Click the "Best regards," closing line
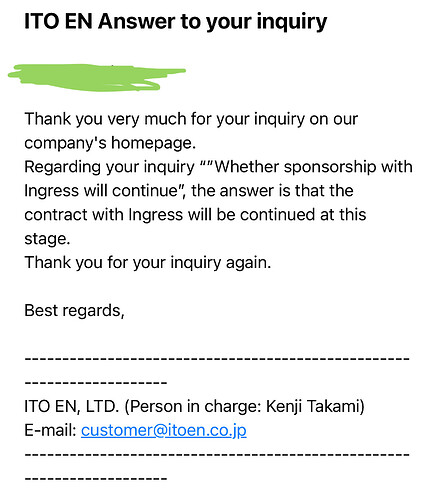This screenshot has width=439, height=500. pyautogui.click(x=74, y=311)
